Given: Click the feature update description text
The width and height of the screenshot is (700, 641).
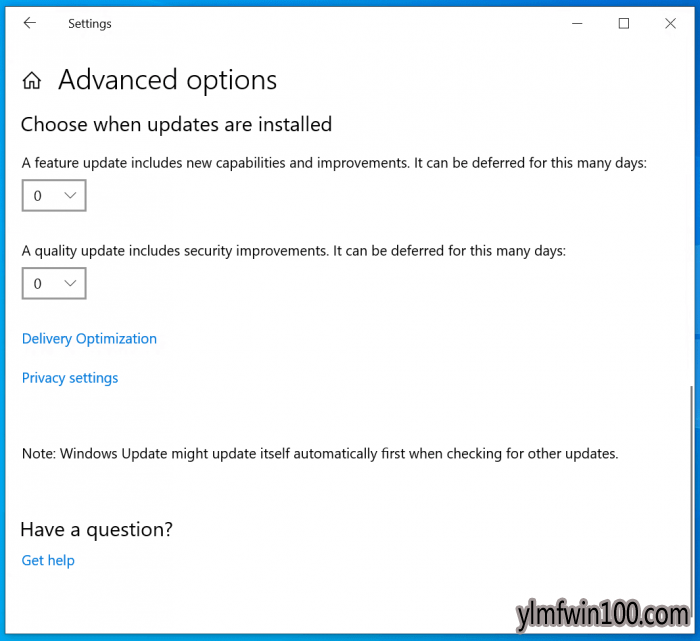Looking at the screenshot, I should pos(334,163).
